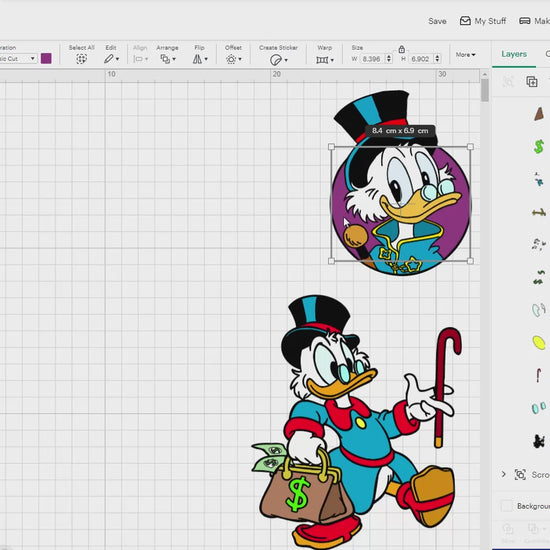Select the dark red cane layer thumbnail
Image resolution: width=550 pixels, height=550 pixels.
click(538, 375)
